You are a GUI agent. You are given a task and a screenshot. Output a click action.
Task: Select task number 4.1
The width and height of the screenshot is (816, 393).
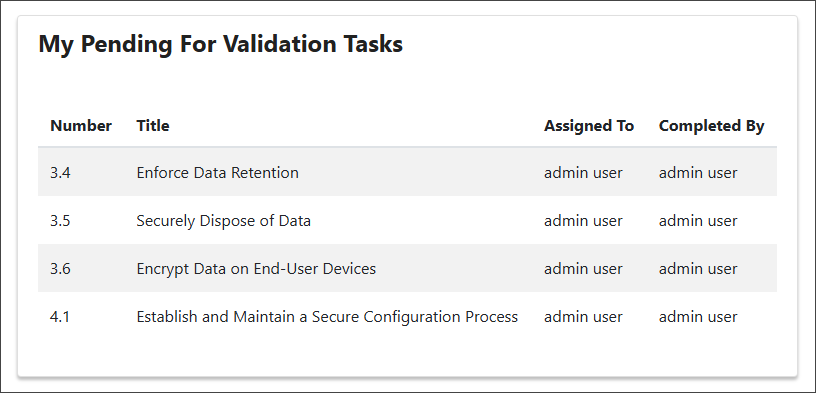[60, 316]
